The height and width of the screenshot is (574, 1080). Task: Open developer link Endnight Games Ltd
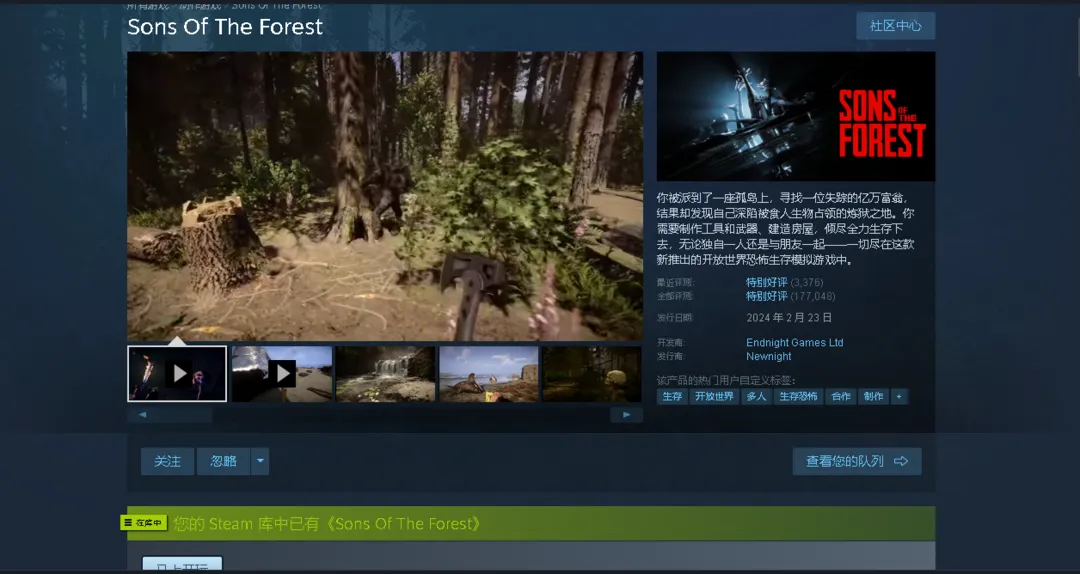pos(794,343)
